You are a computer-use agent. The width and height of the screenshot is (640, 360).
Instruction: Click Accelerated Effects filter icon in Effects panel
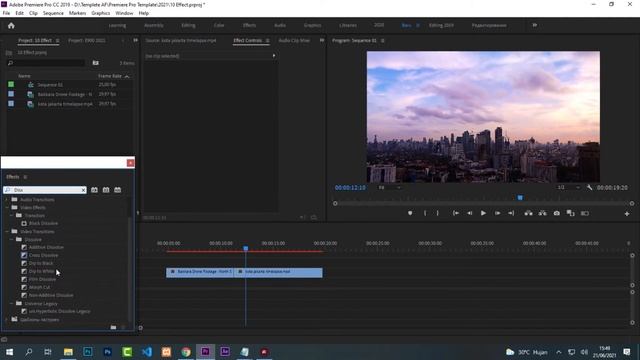tap(94, 190)
